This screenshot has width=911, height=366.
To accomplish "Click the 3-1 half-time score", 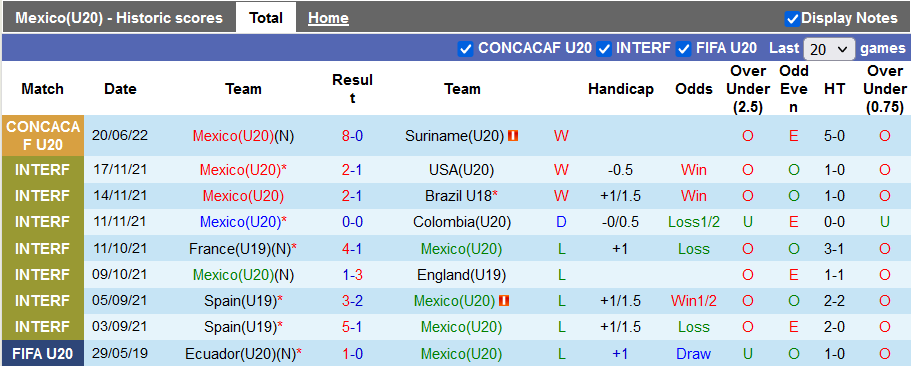I will 834,249.
